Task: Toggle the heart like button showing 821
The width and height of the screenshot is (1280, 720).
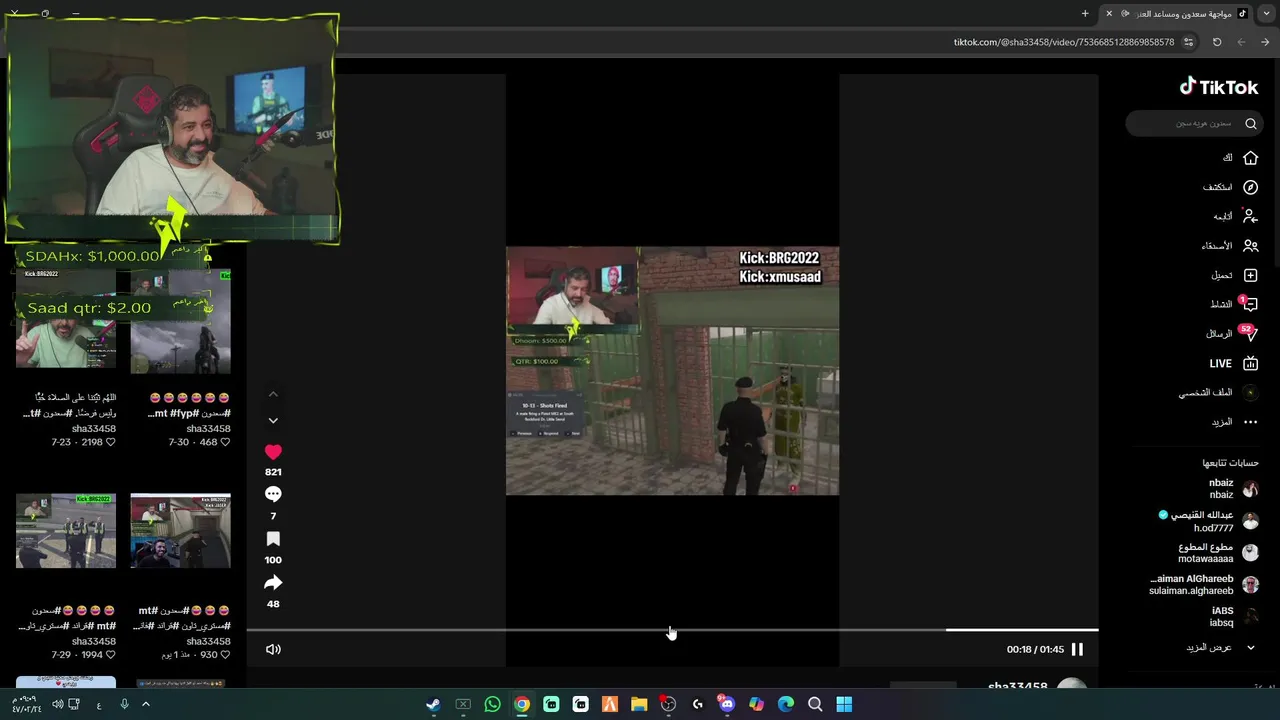Action: tap(273, 452)
